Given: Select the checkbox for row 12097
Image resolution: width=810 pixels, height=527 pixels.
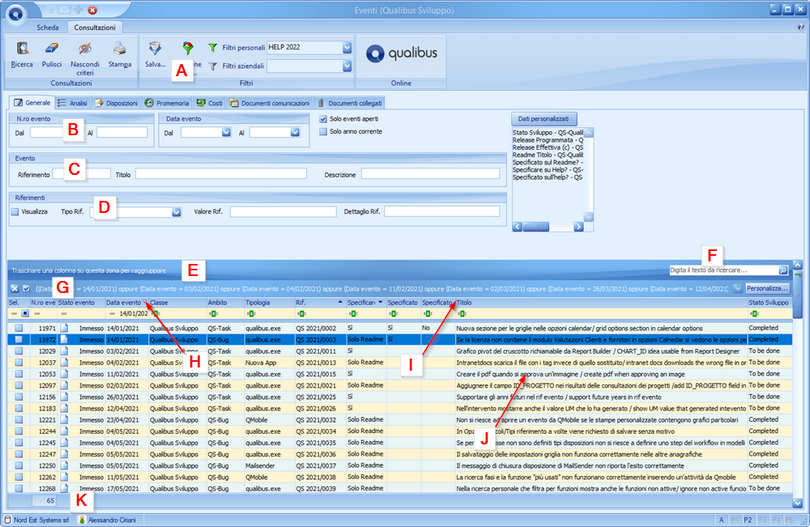Looking at the screenshot, I should pos(19,385).
